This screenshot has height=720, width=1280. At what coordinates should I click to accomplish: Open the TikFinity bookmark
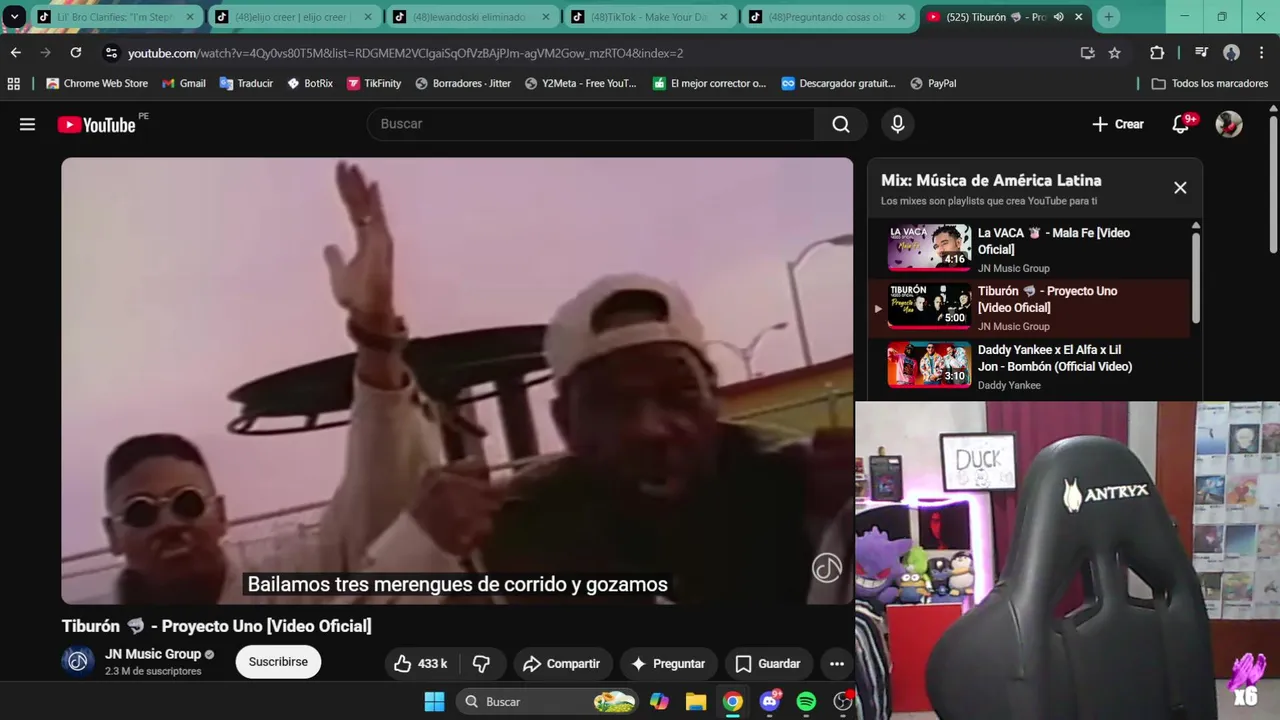pyautogui.click(x=374, y=84)
